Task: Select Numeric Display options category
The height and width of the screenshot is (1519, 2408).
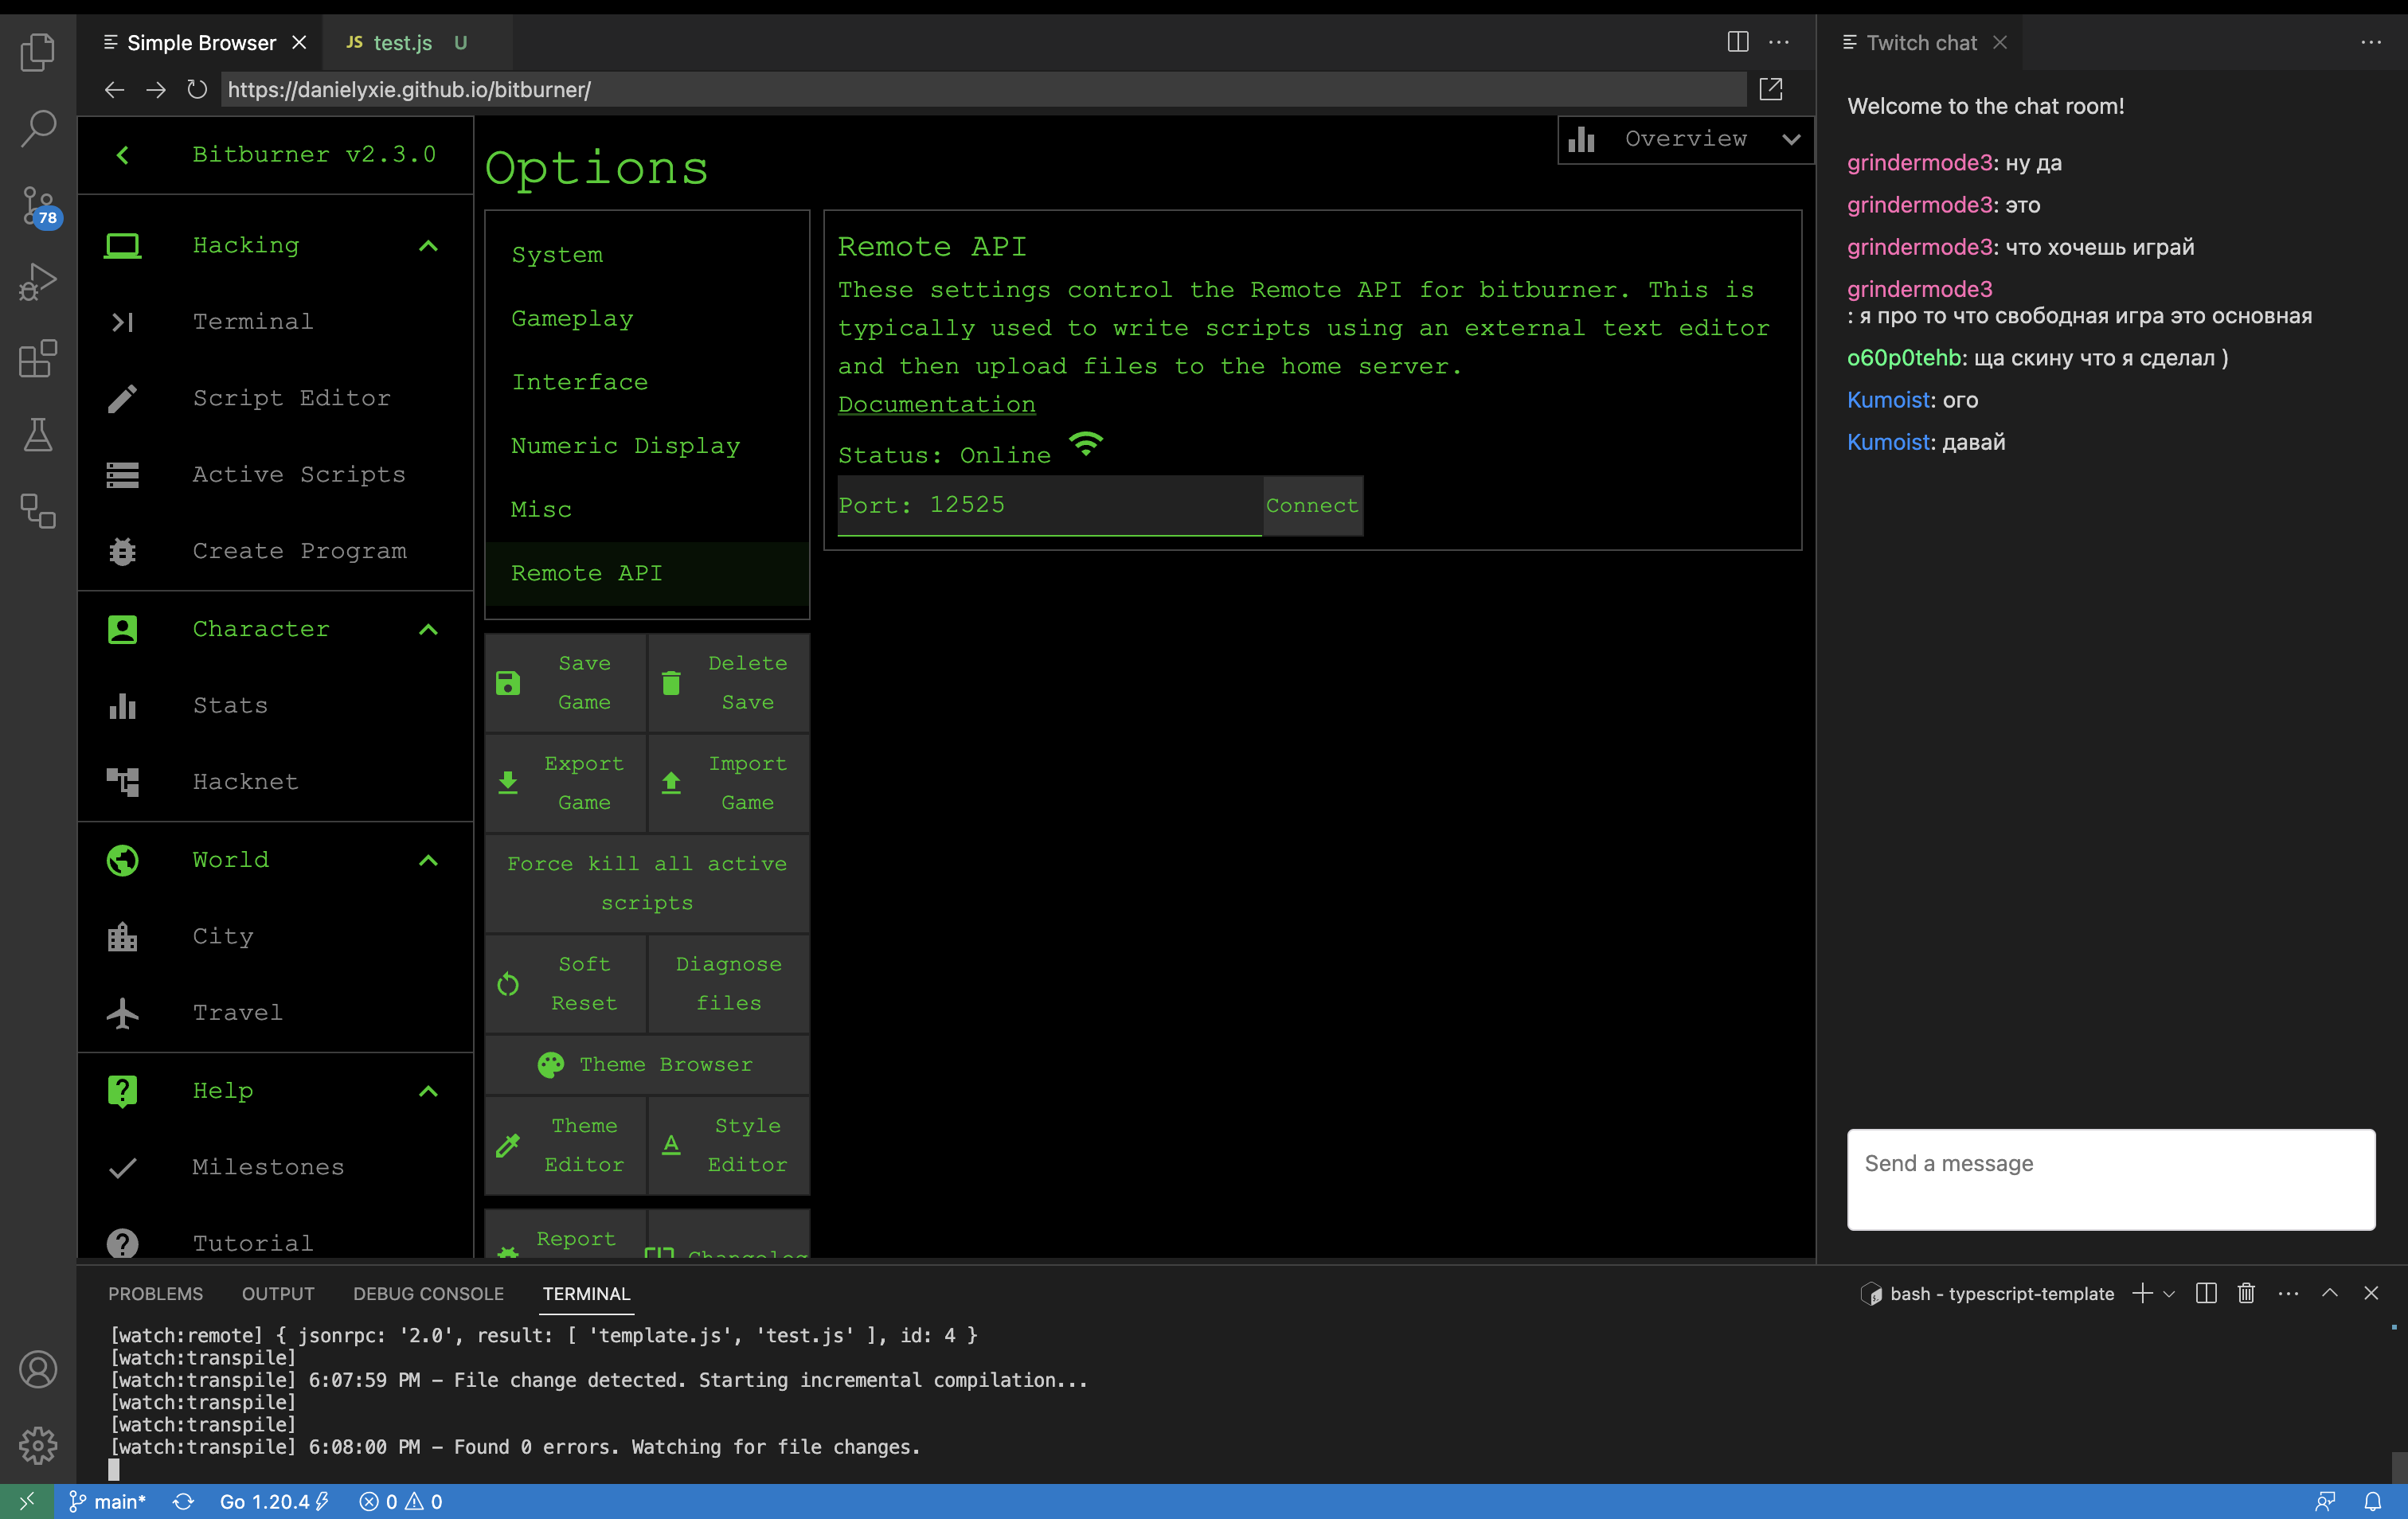Action: (625, 446)
